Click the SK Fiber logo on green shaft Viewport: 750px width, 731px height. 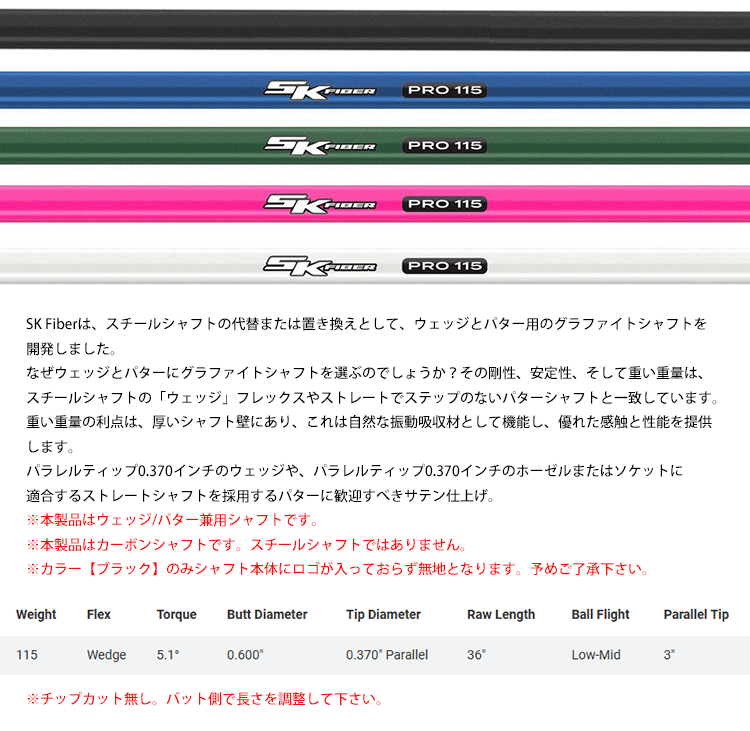click(x=320, y=145)
